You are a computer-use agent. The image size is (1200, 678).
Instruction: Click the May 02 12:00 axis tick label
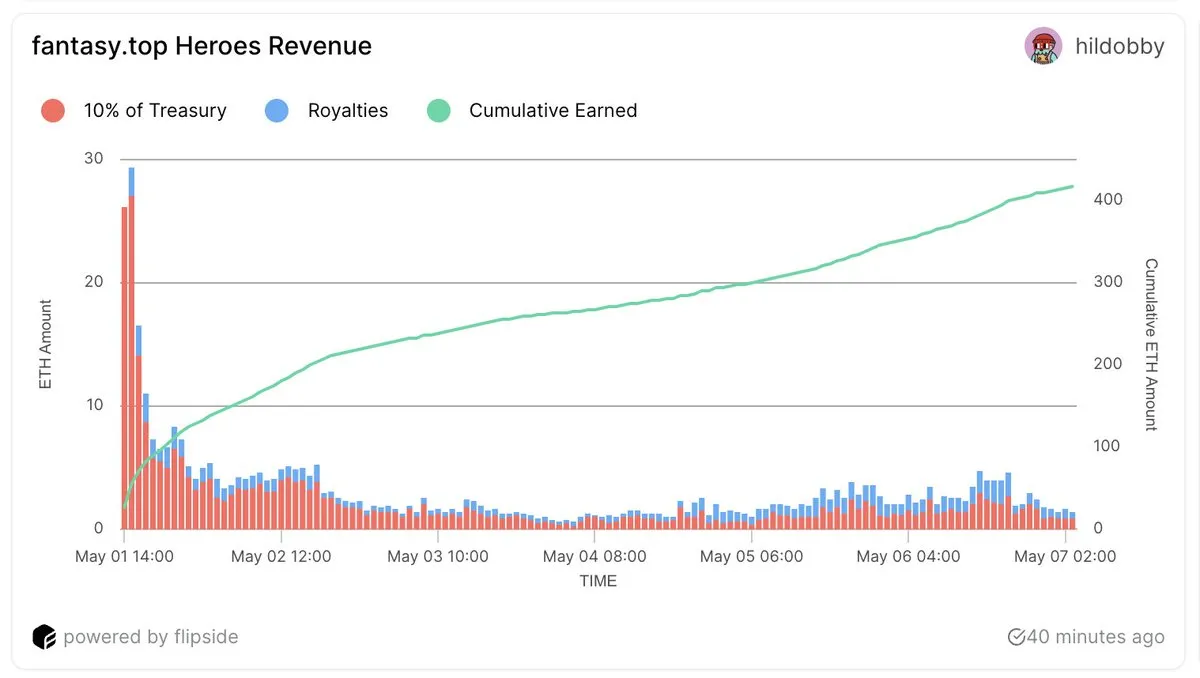(x=281, y=557)
